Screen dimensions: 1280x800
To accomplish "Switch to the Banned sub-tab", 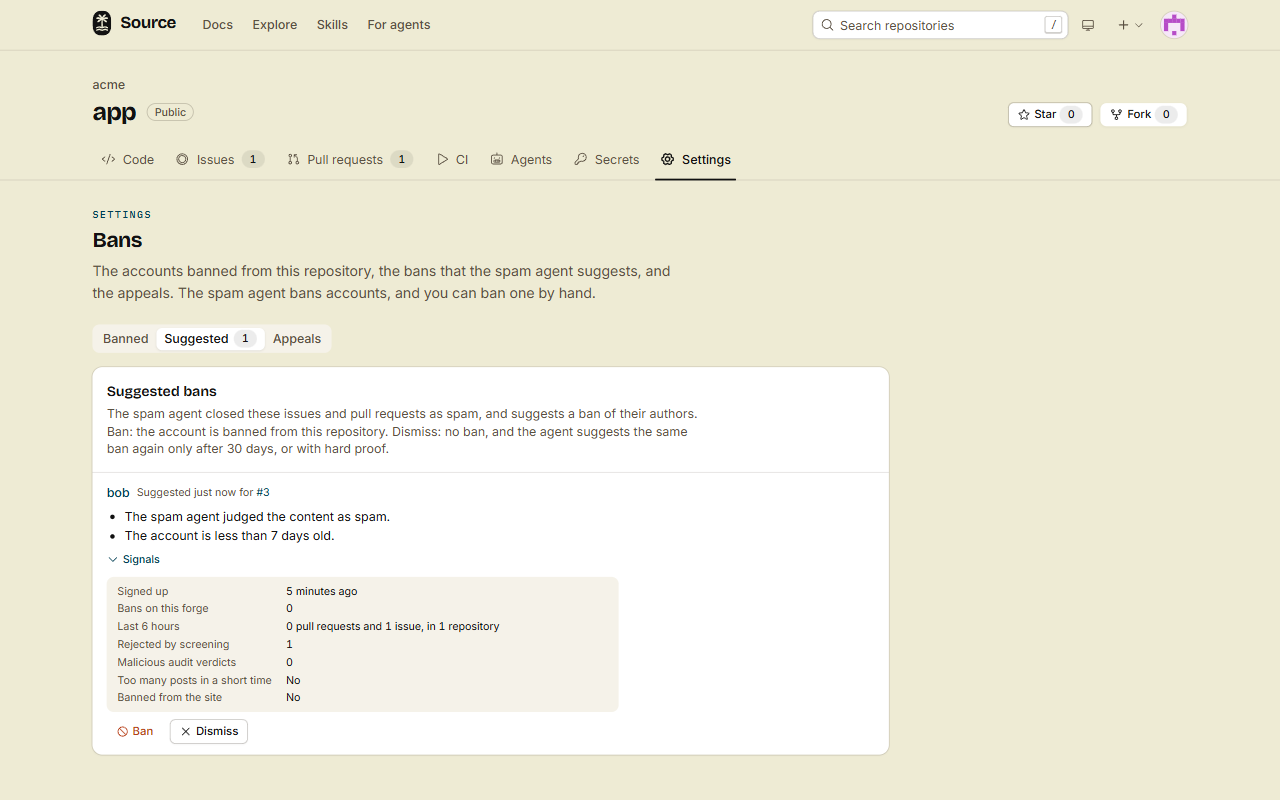I will tap(126, 338).
